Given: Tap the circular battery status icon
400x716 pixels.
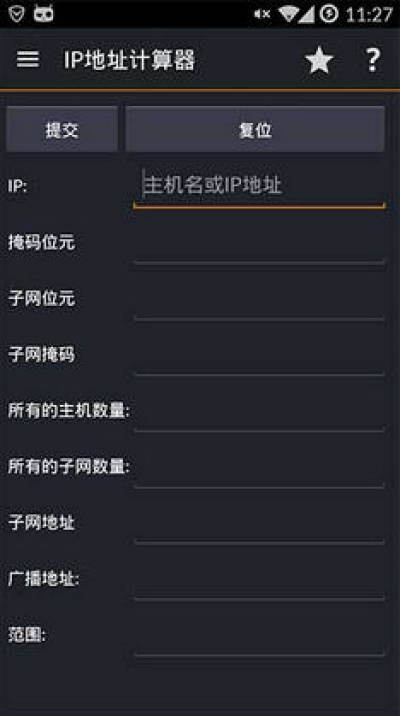Looking at the screenshot, I should pyautogui.click(x=329, y=14).
